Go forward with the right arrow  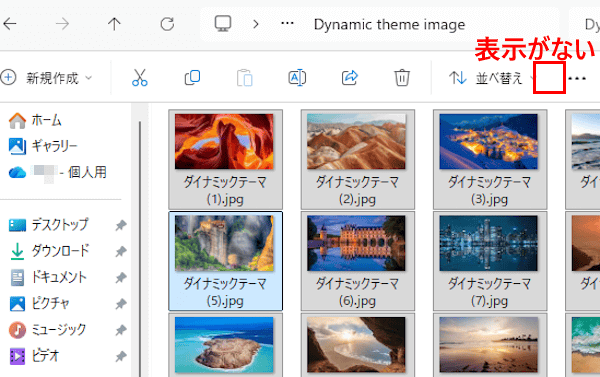tap(62, 24)
